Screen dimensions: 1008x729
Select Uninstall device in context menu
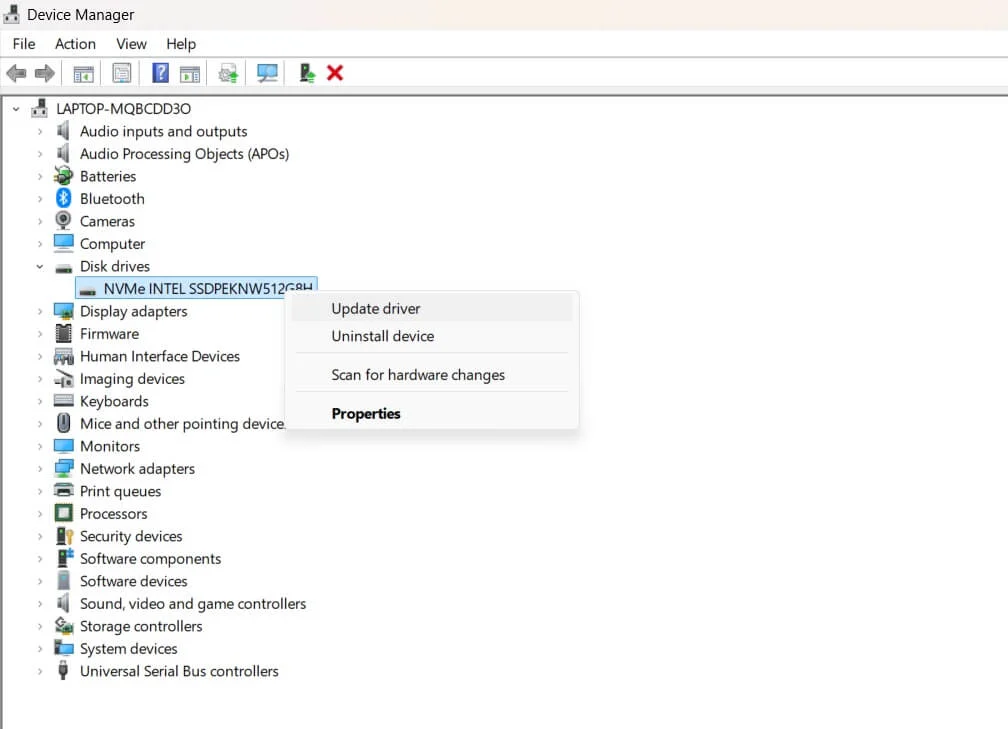click(x=382, y=337)
